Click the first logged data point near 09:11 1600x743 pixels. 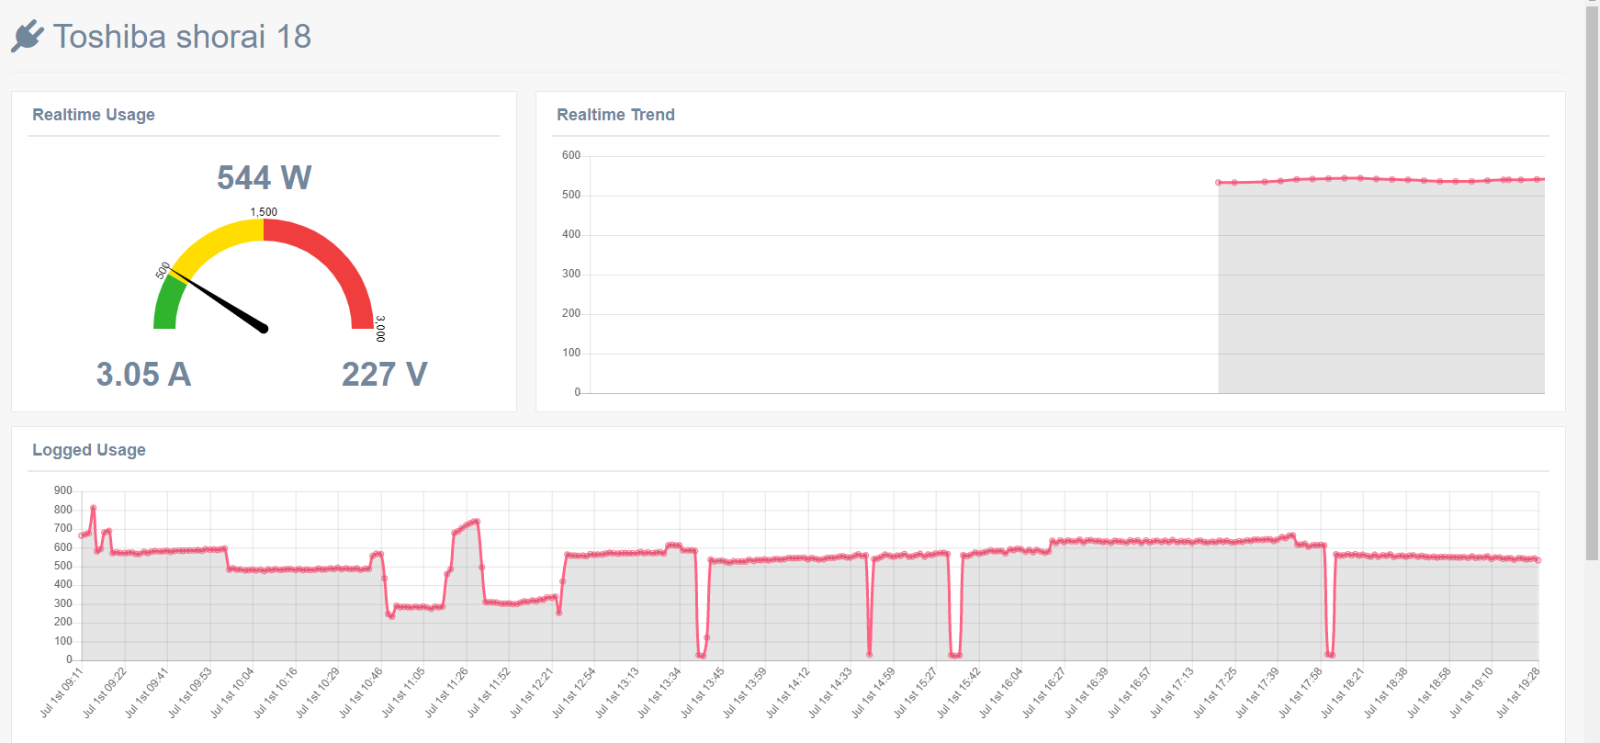coord(82,535)
